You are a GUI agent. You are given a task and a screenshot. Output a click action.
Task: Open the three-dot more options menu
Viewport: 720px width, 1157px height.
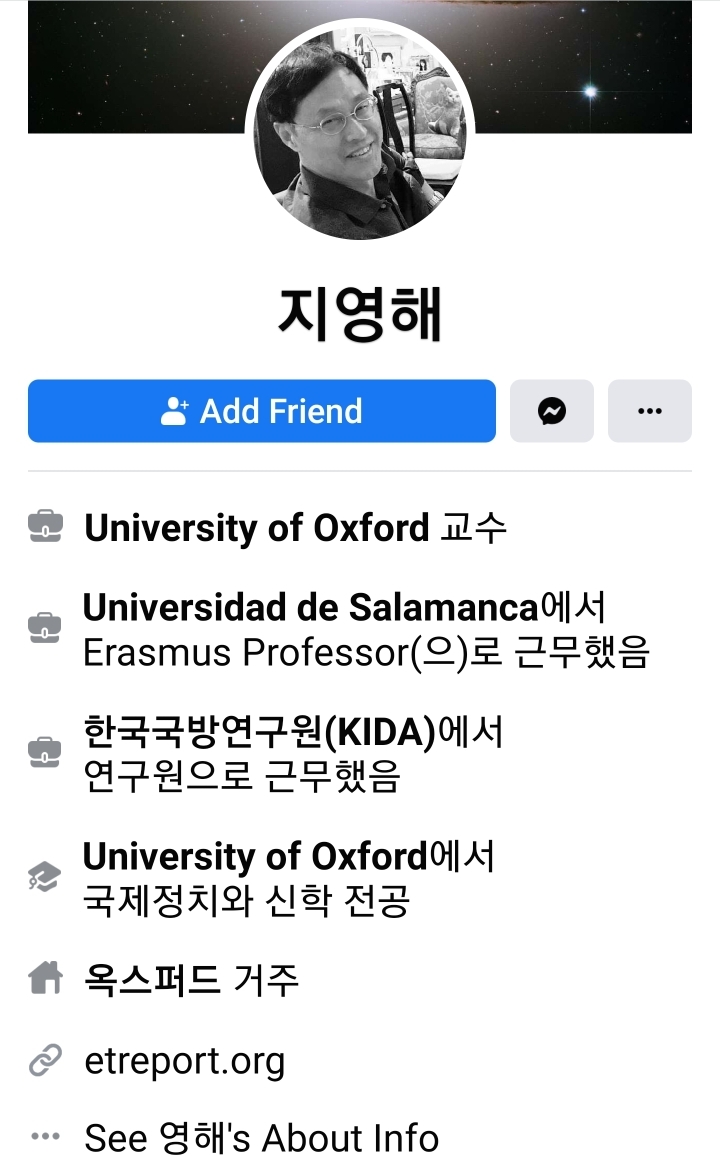(x=650, y=411)
